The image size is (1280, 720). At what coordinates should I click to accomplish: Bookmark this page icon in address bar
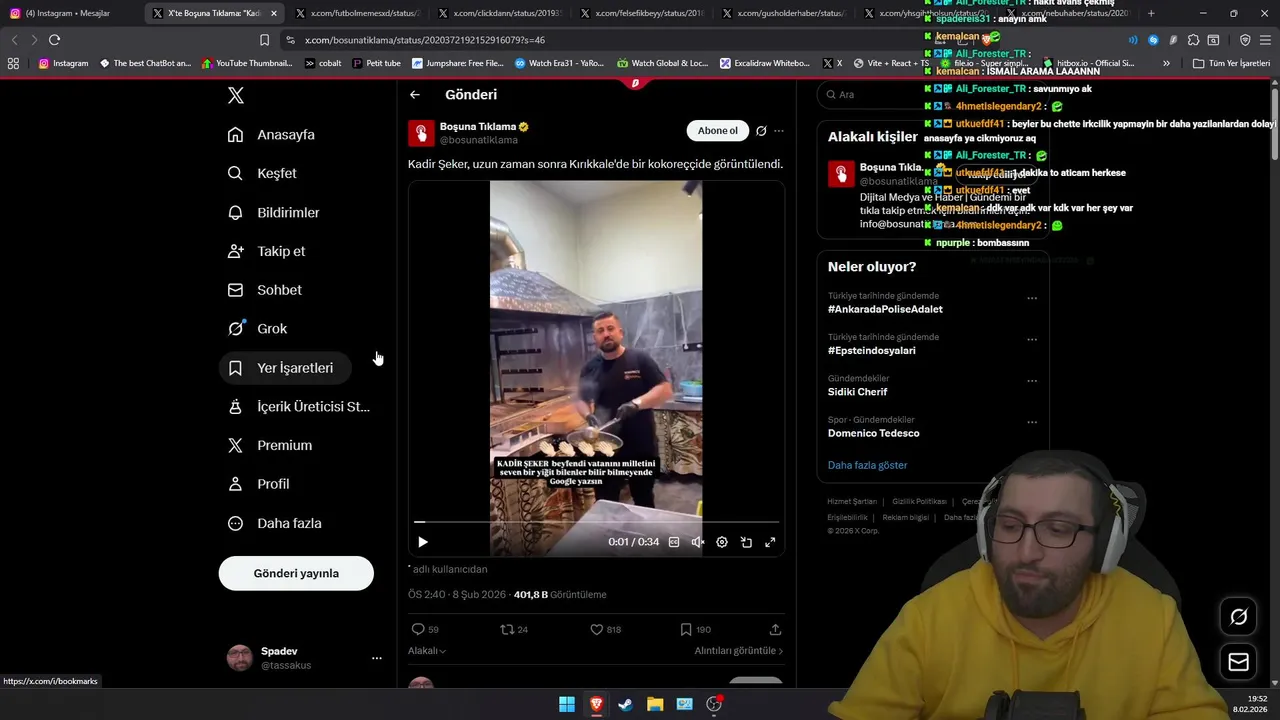264,40
